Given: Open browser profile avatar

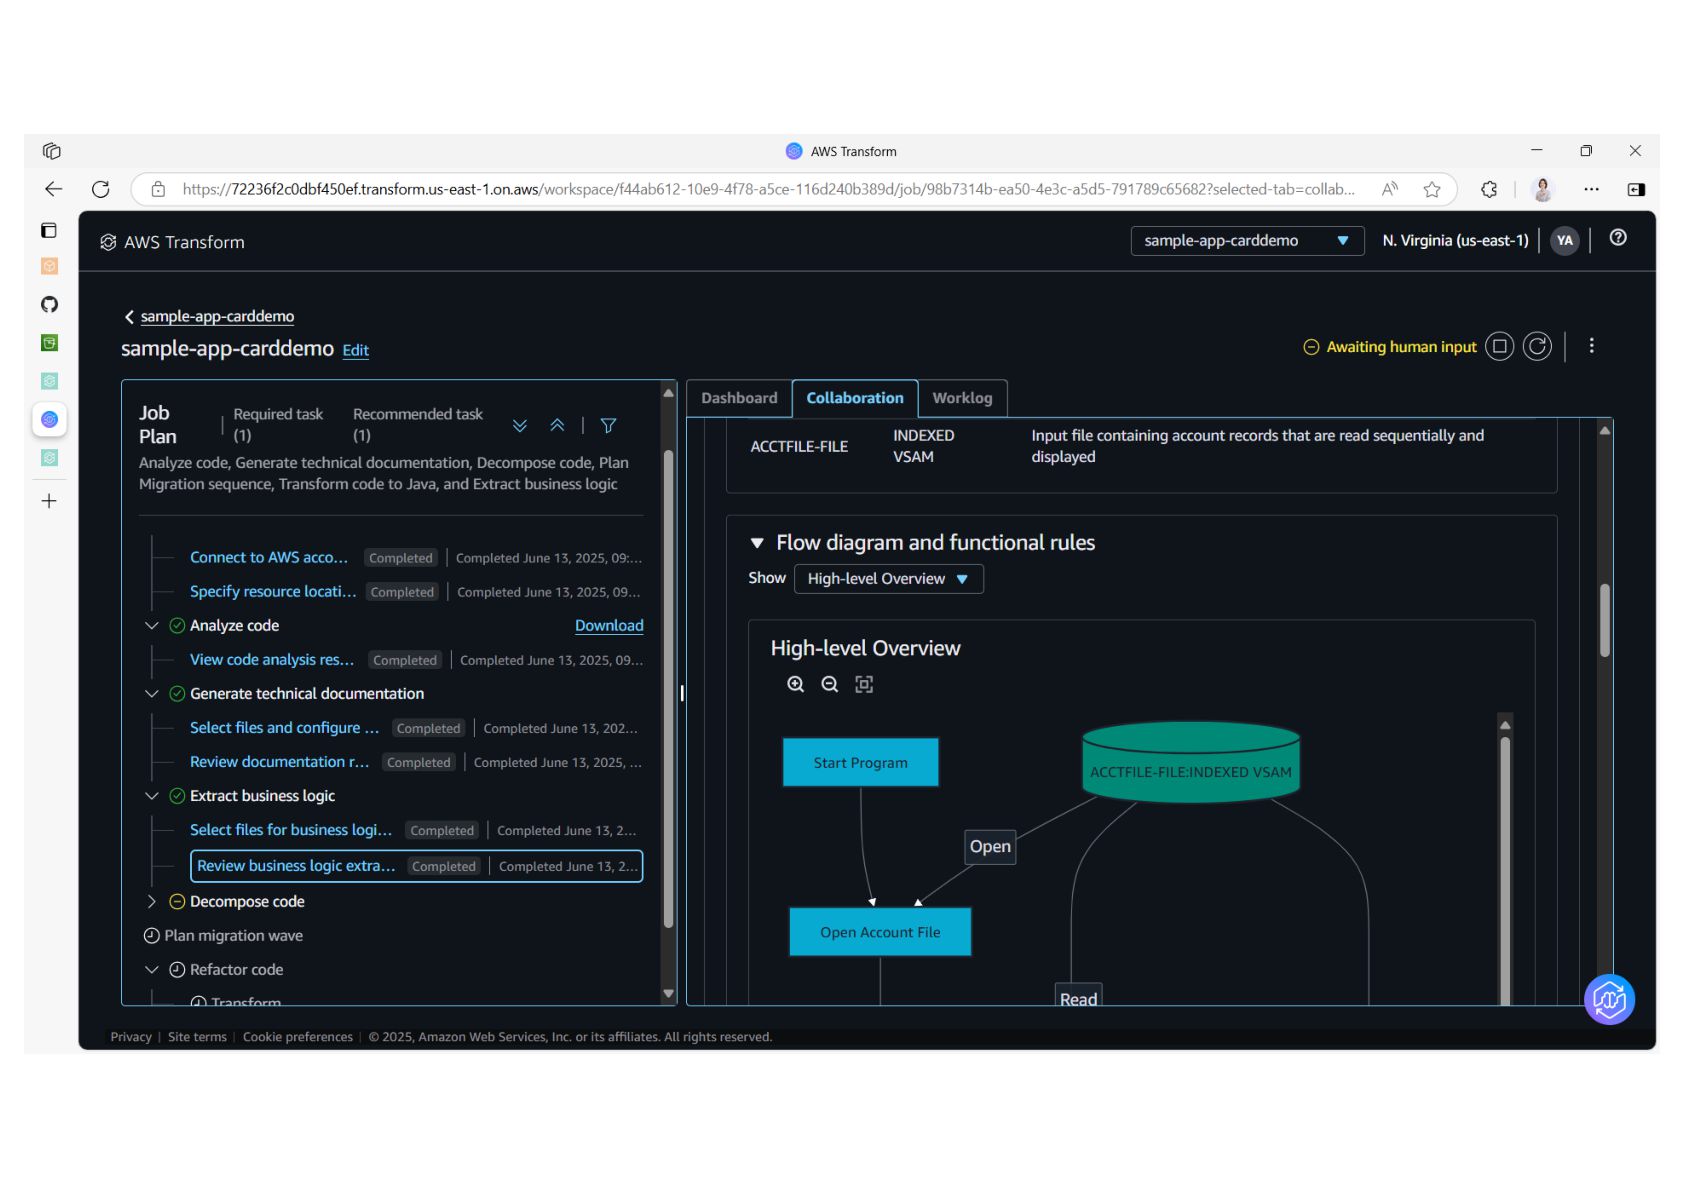Looking at the screenshot, I should coord(1543,189).
